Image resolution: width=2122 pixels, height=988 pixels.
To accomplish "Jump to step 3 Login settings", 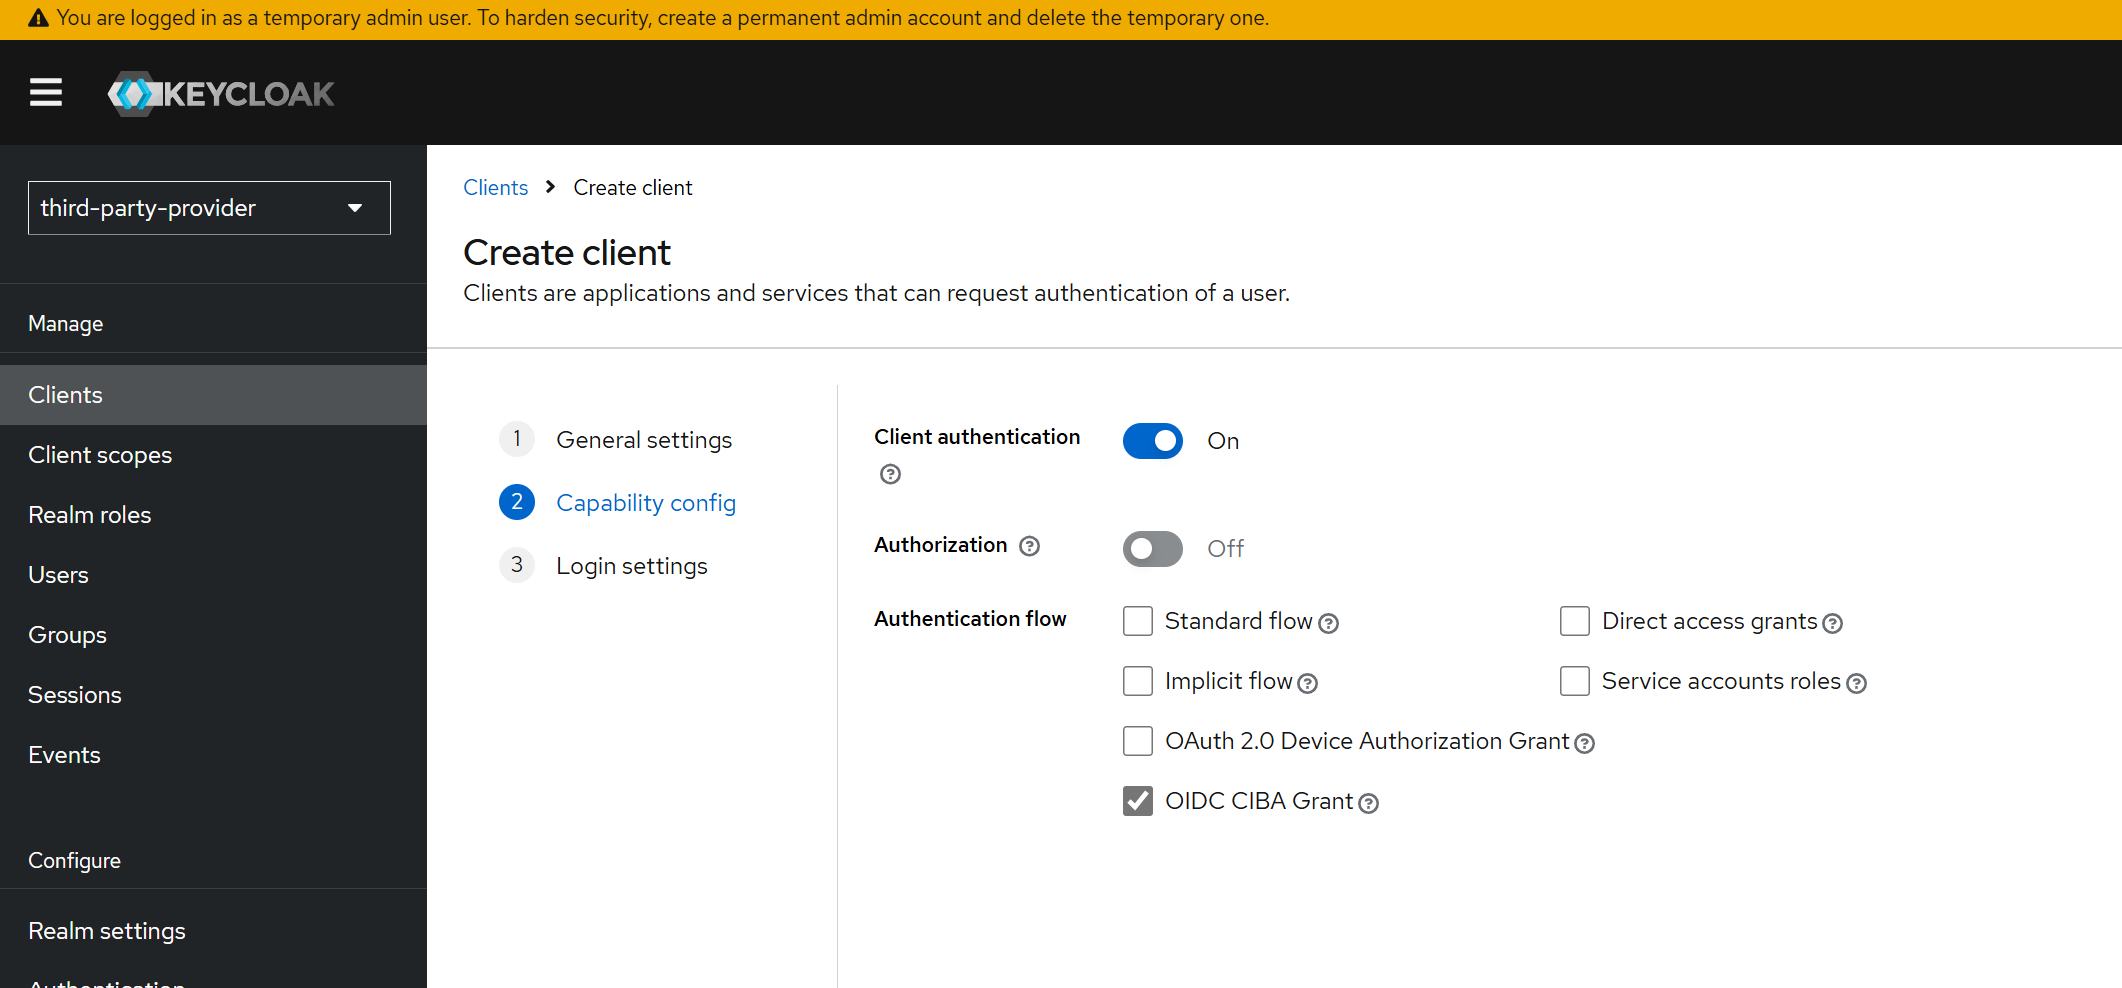I will coord(603,566).
